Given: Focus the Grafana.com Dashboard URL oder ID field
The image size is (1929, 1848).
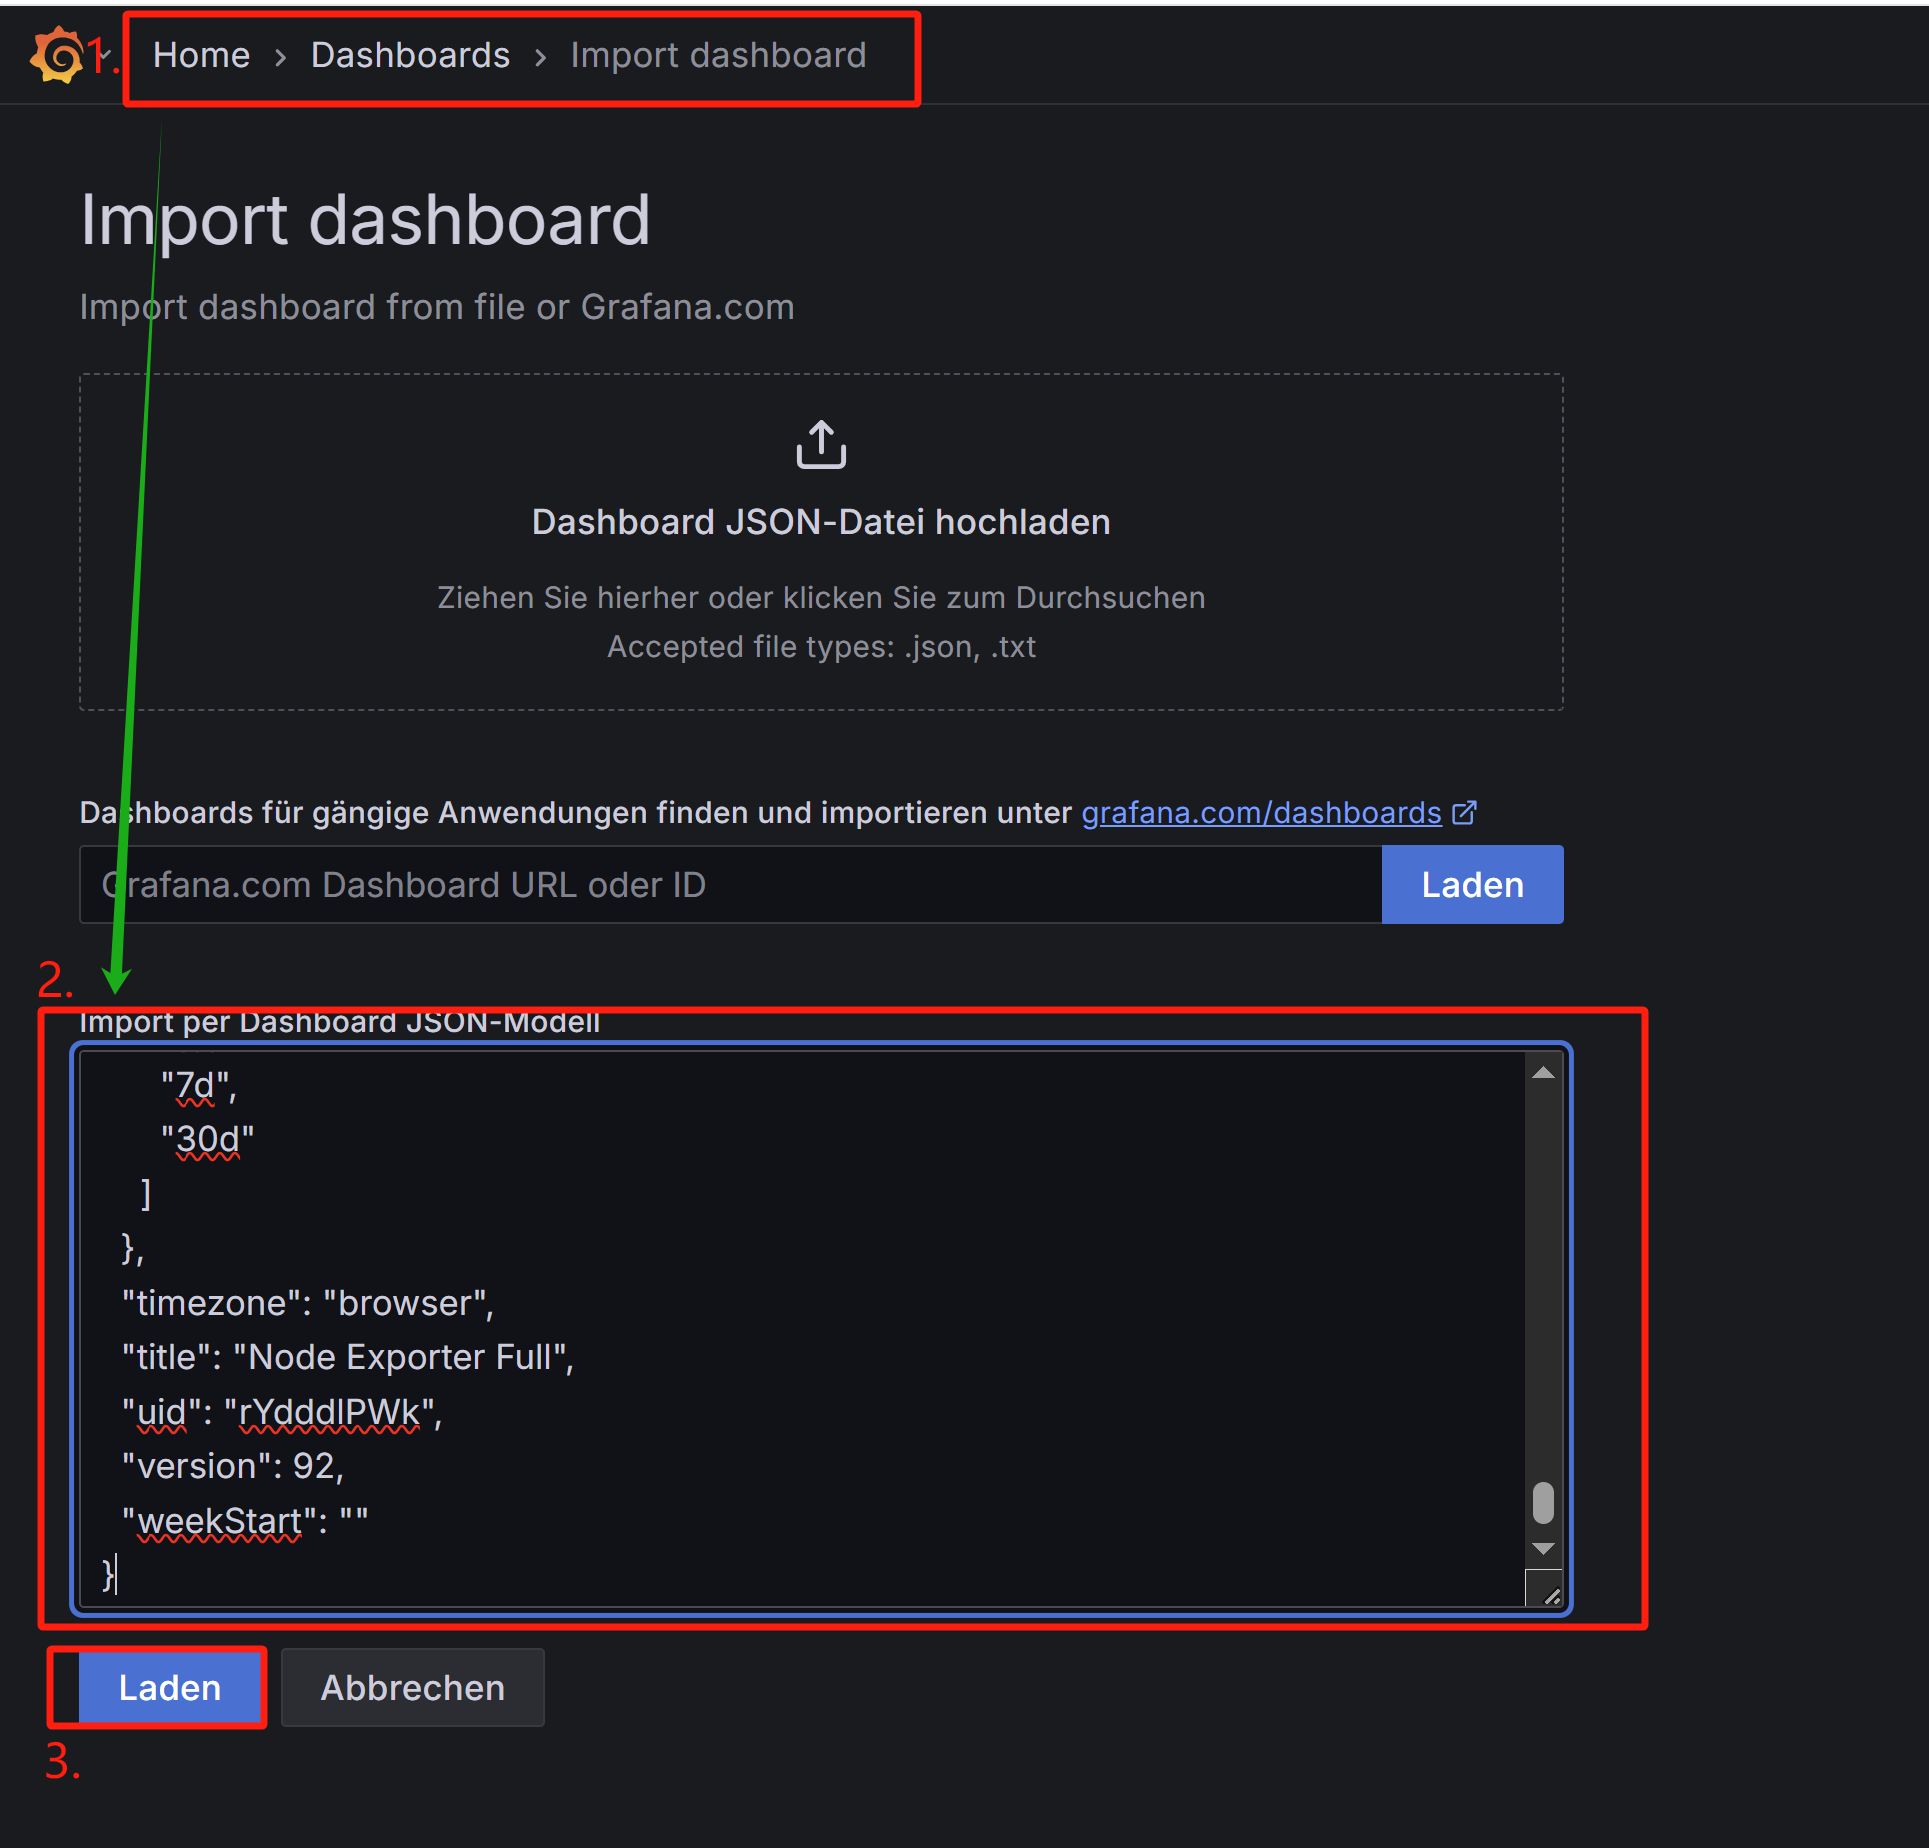Looking at the screenshot, I should tap(730, 885).
